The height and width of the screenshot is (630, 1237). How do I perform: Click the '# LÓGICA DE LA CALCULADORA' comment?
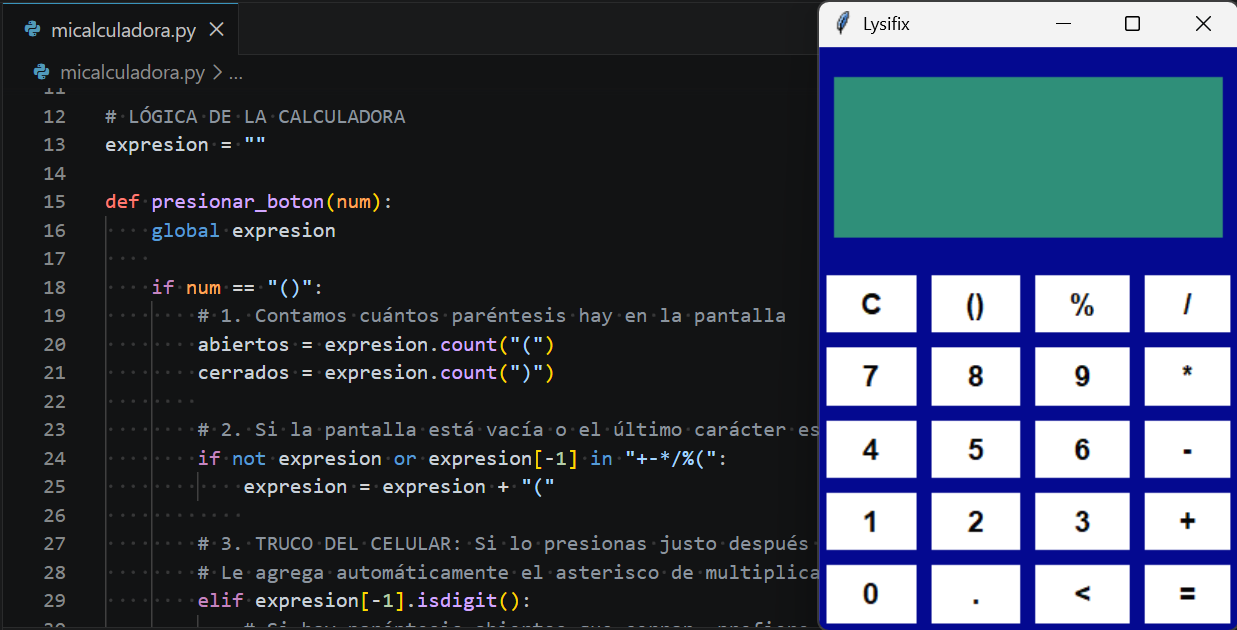tap(255, 117)
